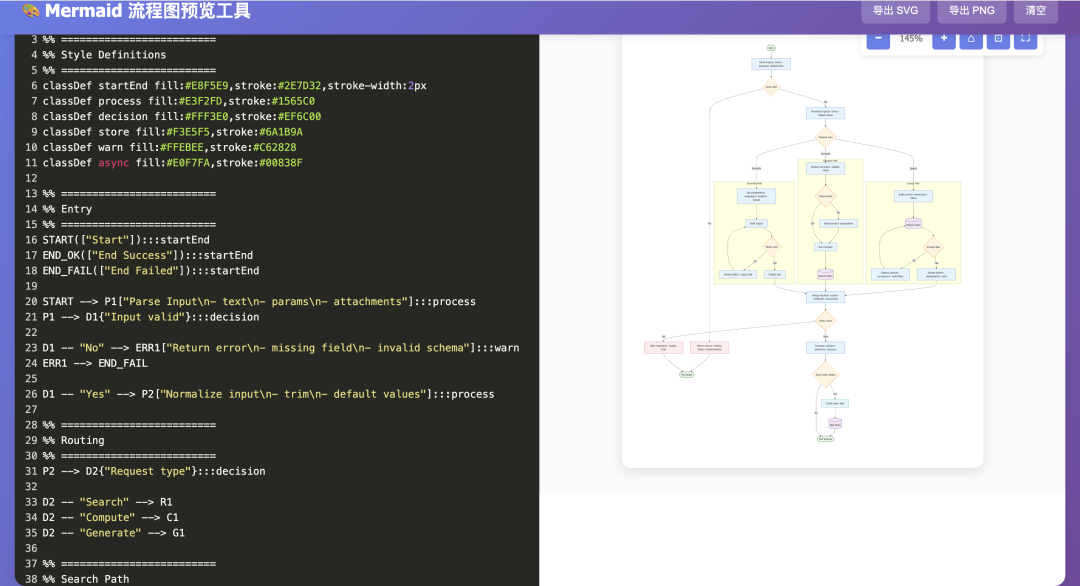
Task: Click the 导出 PNG button
Action: pyautogui.click(x=971, y=11)
